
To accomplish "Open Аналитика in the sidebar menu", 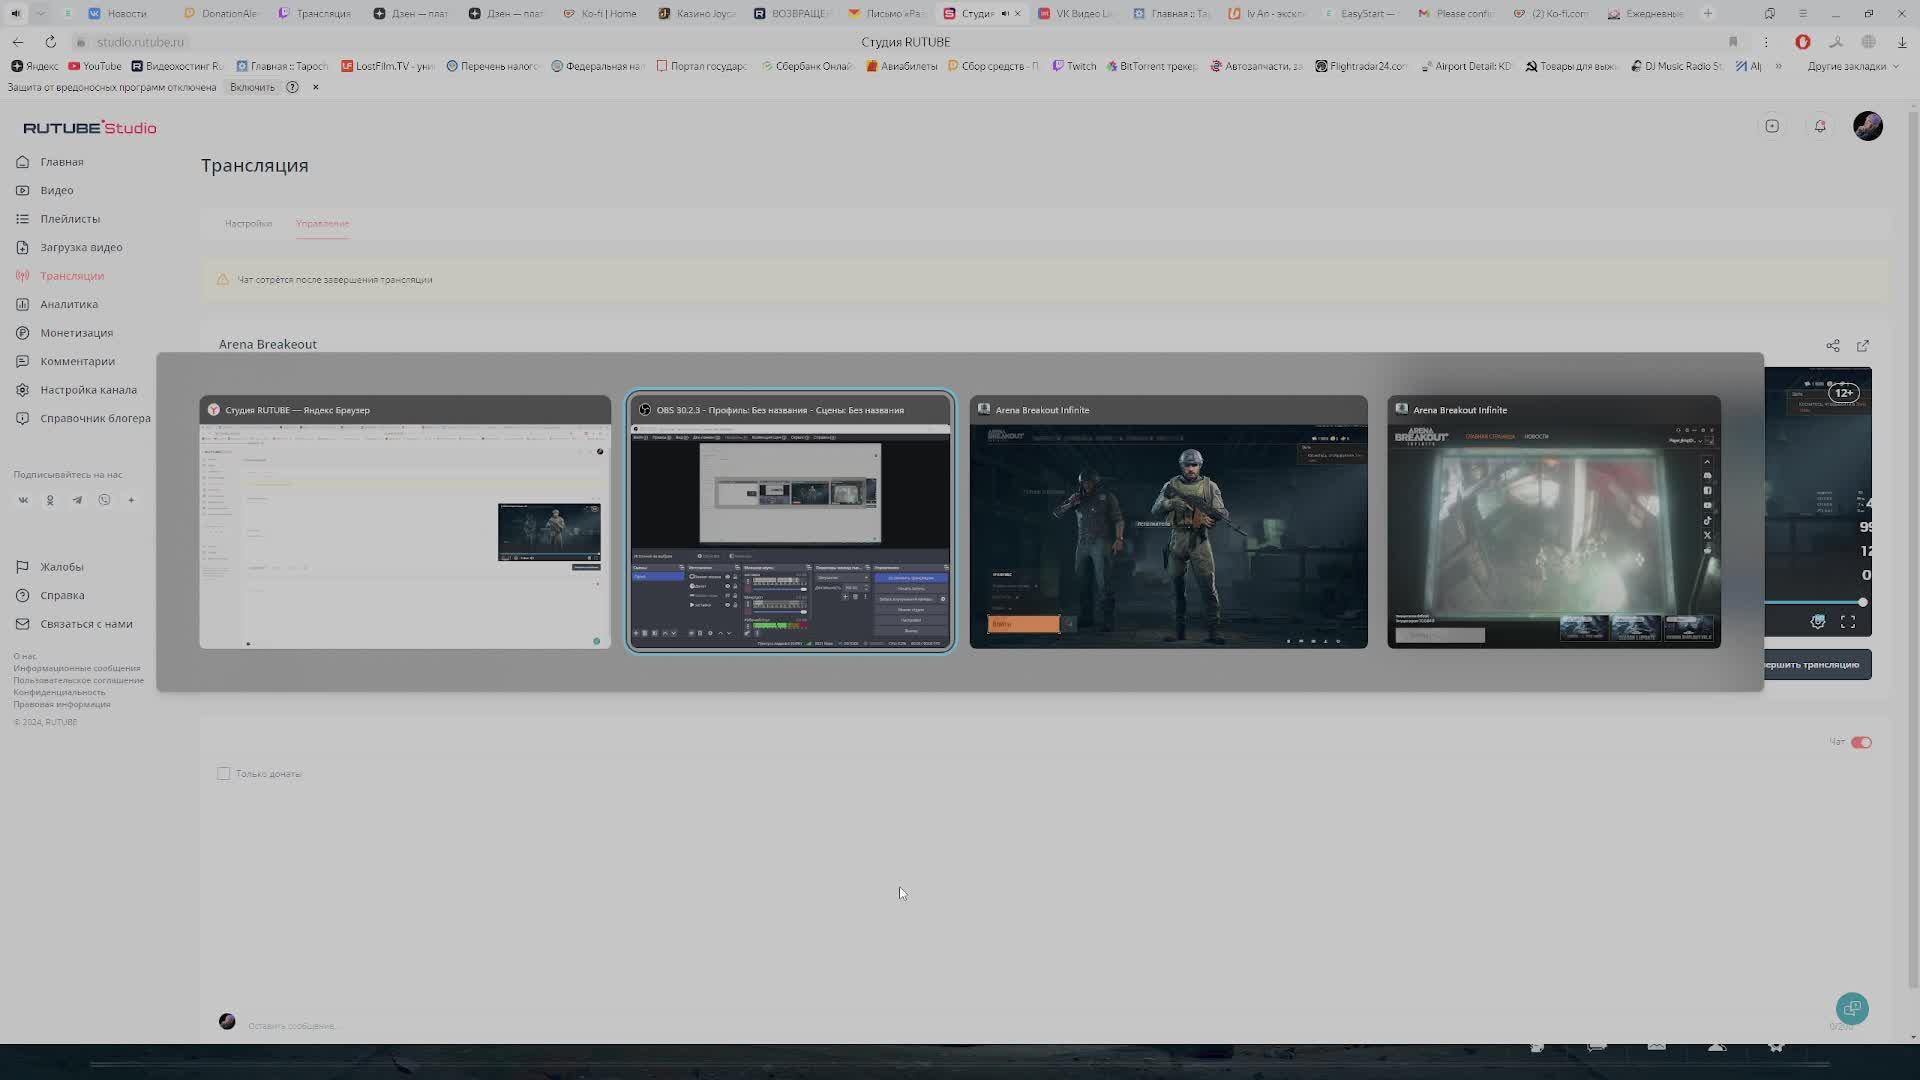I will (69, 304).
